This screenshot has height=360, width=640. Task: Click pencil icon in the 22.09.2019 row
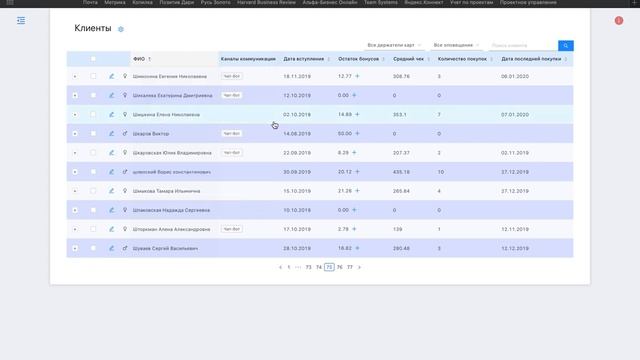pos(111,153)
